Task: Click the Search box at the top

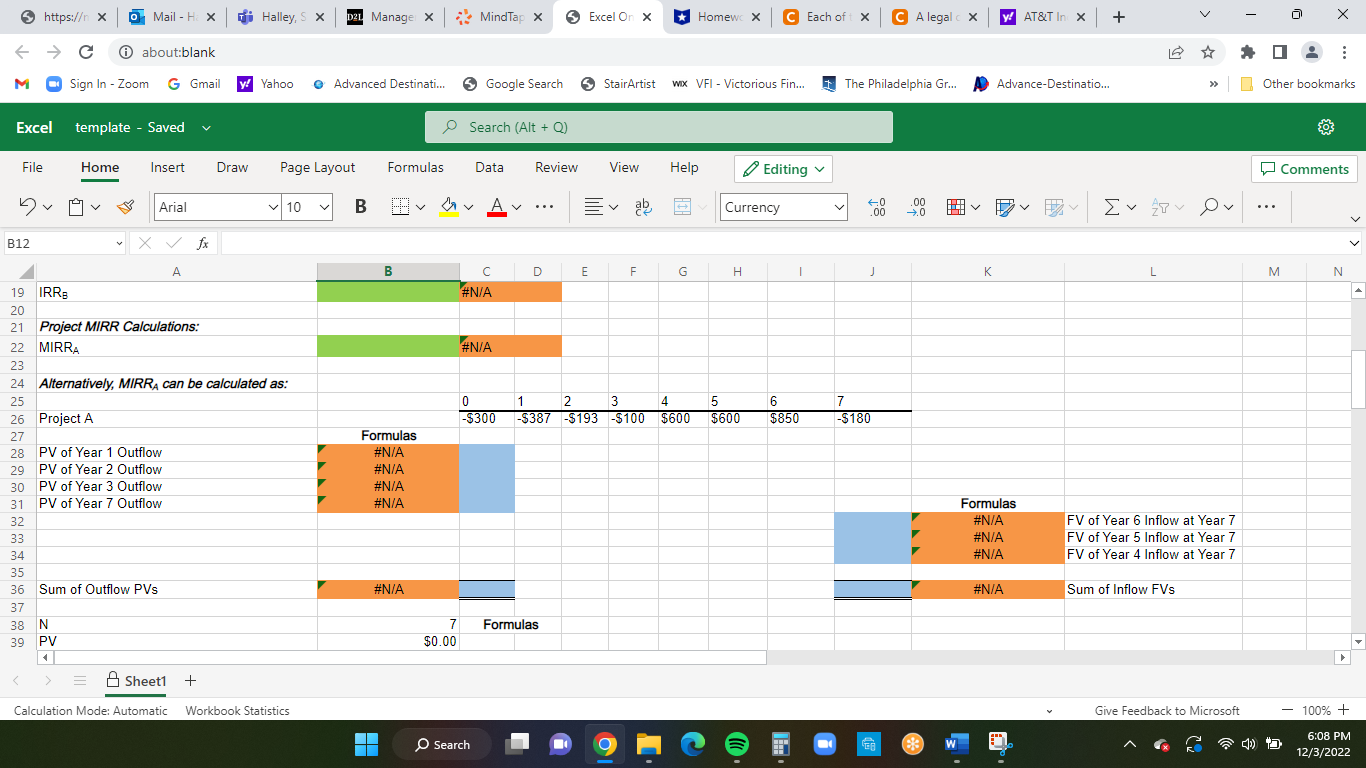Action: click(659, 127)
